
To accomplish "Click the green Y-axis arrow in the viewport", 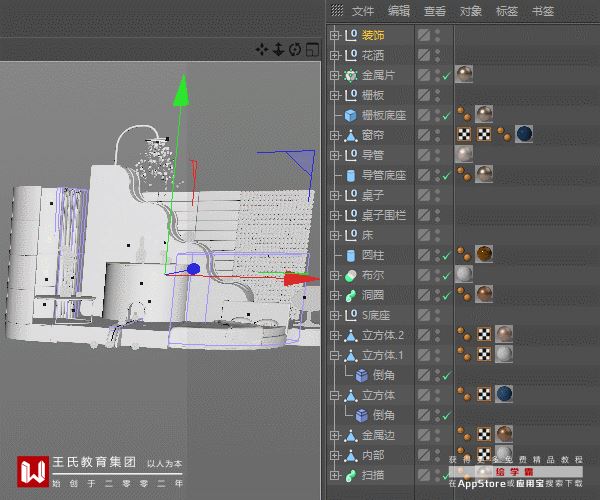I will (181, 90).
